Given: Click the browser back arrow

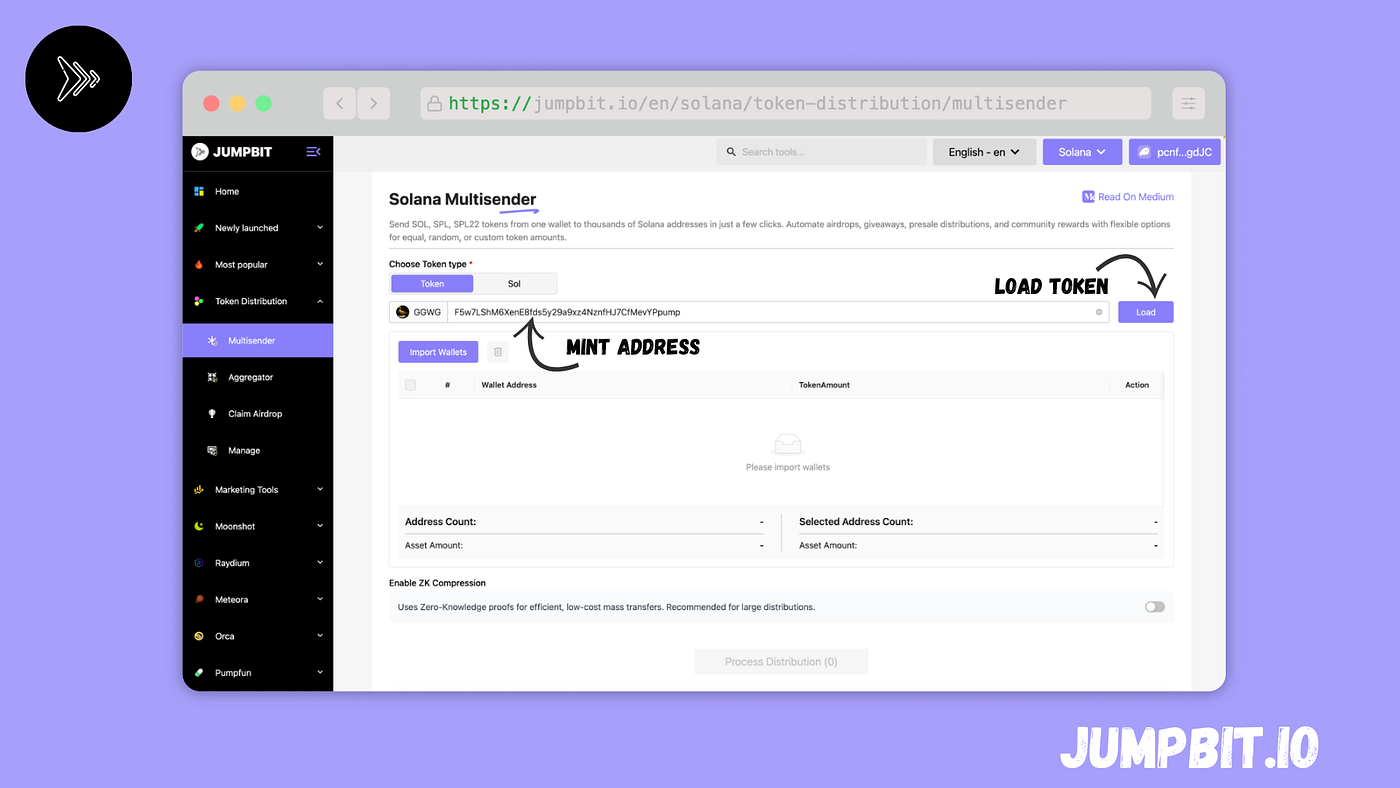Looking at the screenshot, I should (340, 103).
